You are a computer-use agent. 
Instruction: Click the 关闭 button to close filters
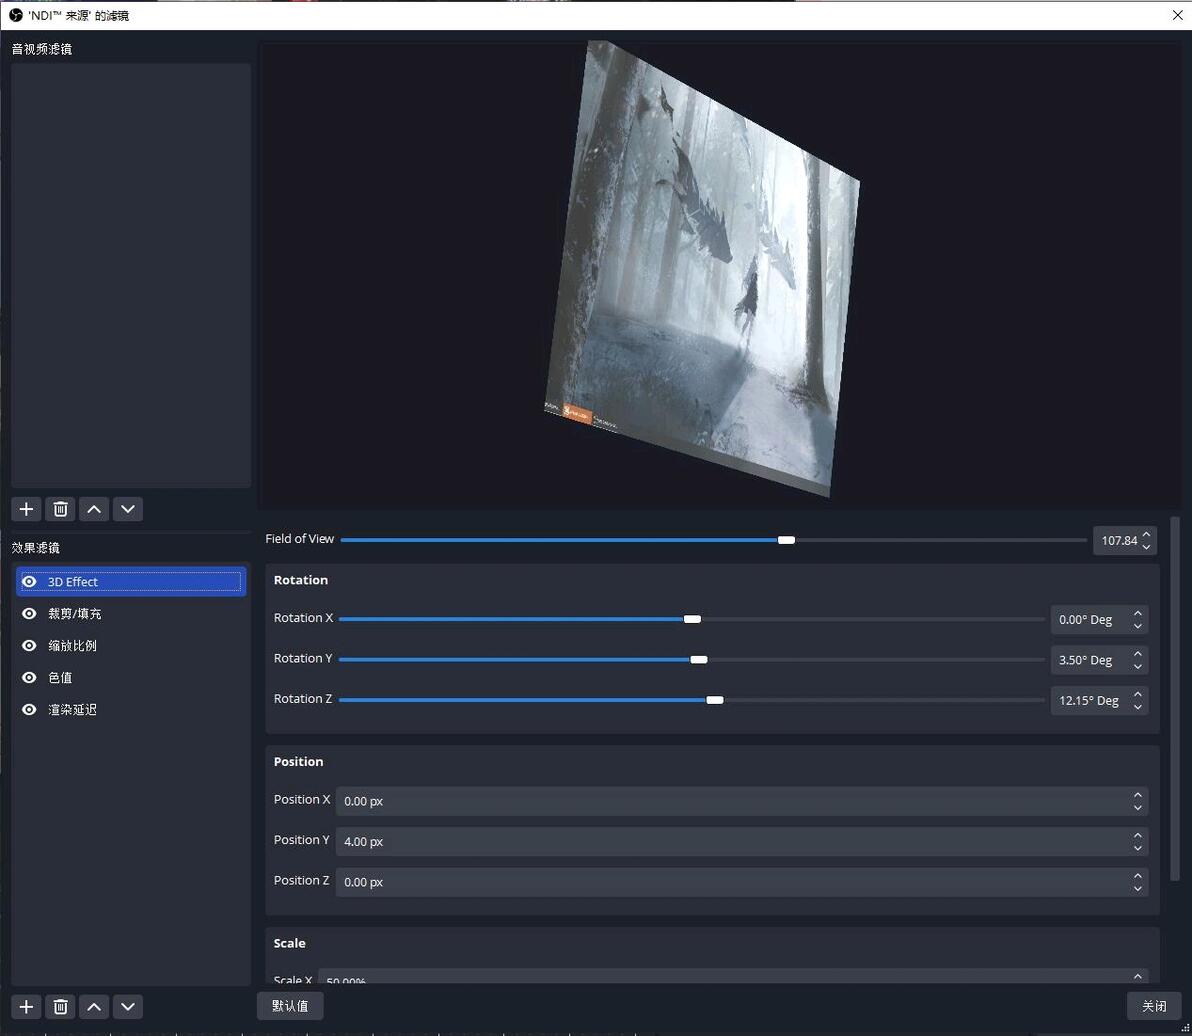coord(1154,1006)
